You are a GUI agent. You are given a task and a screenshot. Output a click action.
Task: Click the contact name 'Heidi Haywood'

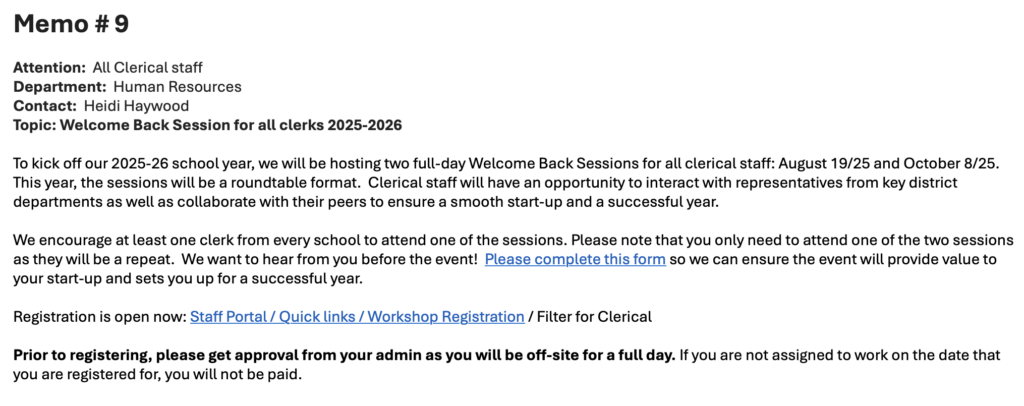[x=136, y=106]
